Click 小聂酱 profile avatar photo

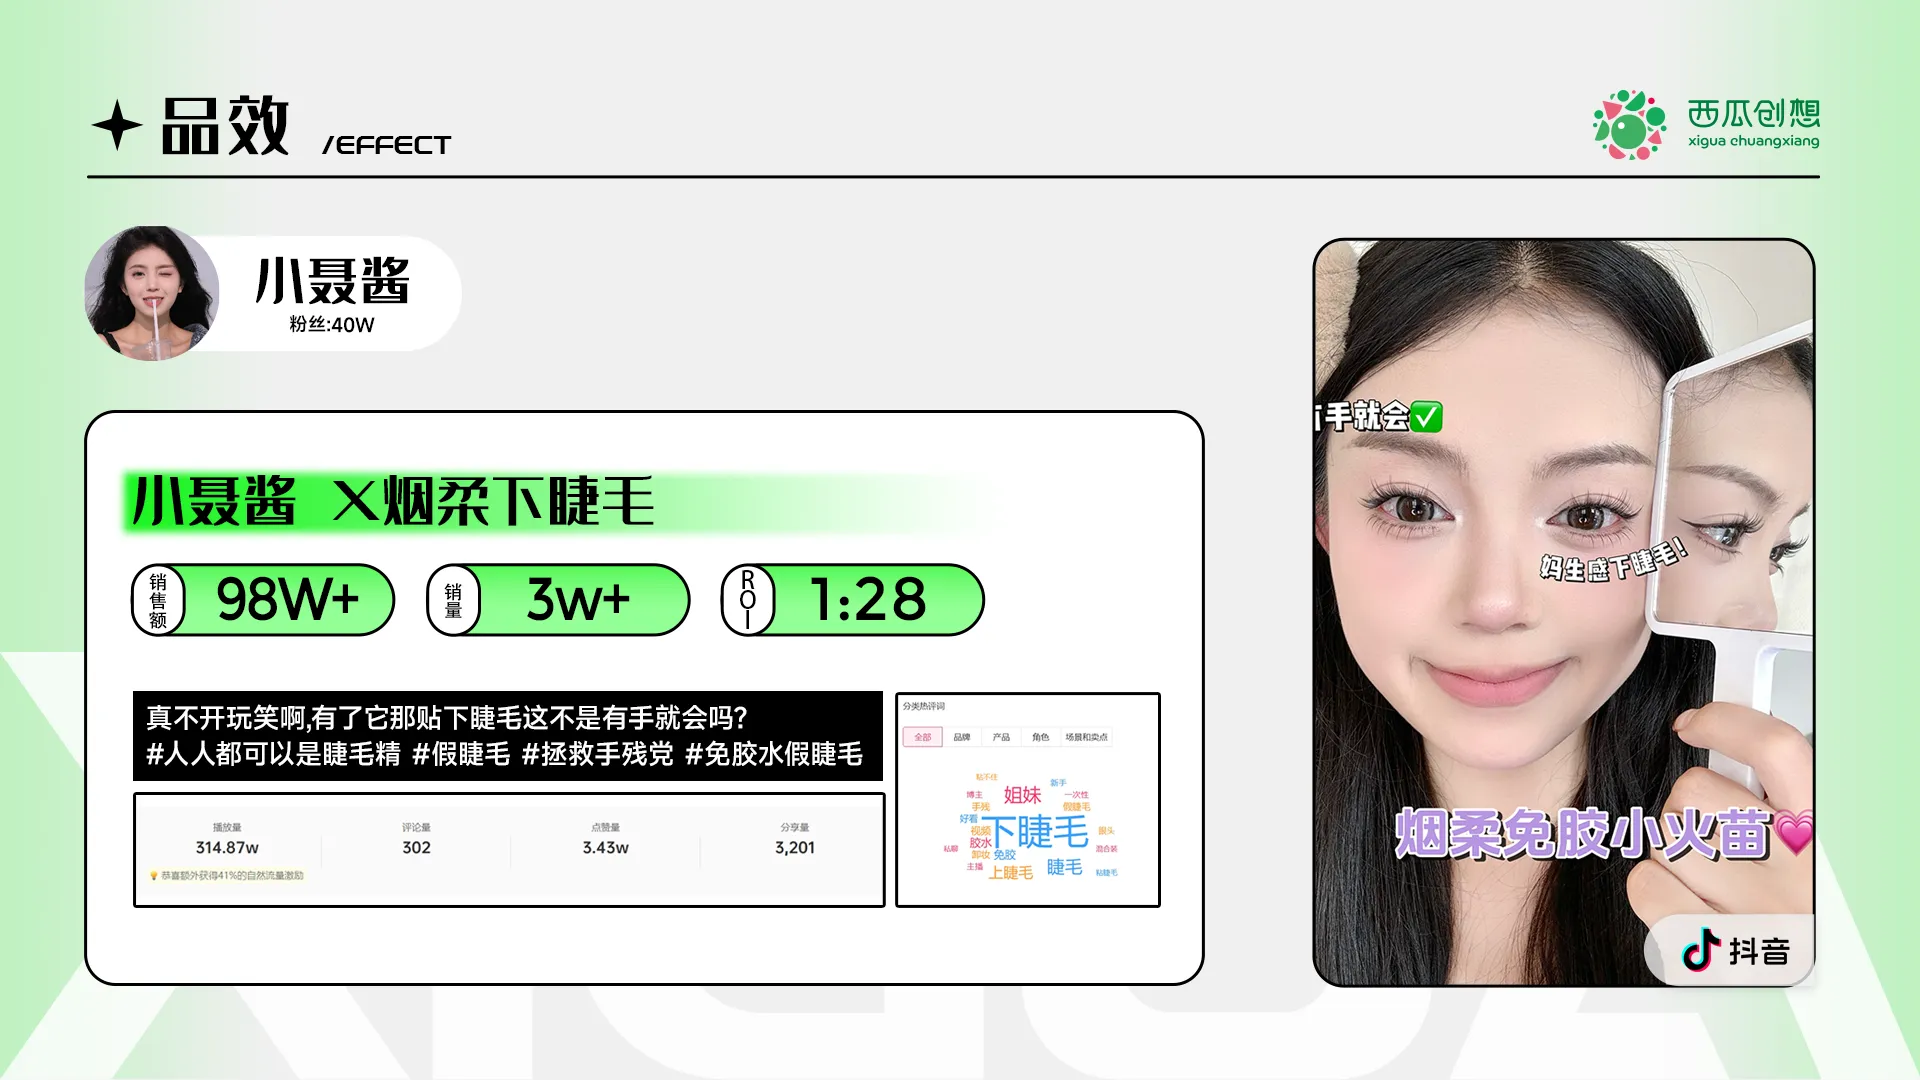(152, 293)
